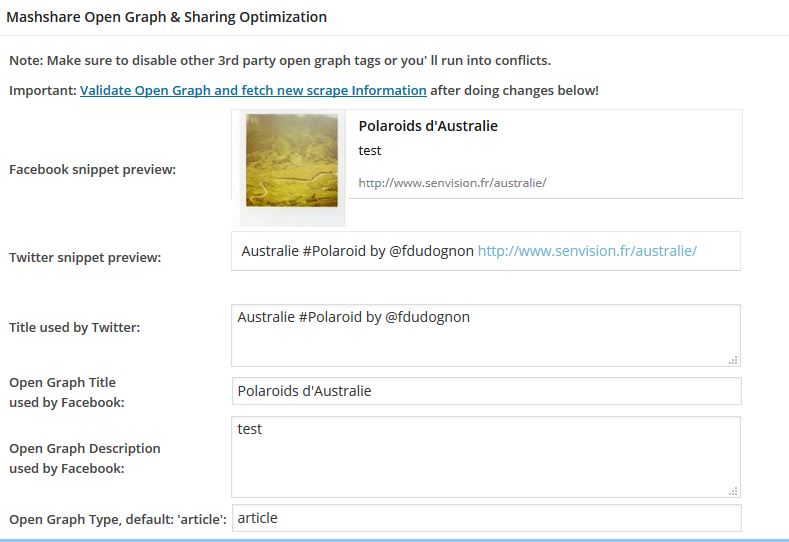Click the Open Graph Type default label
Screen dimensions: 789x542
pos(118,519)
